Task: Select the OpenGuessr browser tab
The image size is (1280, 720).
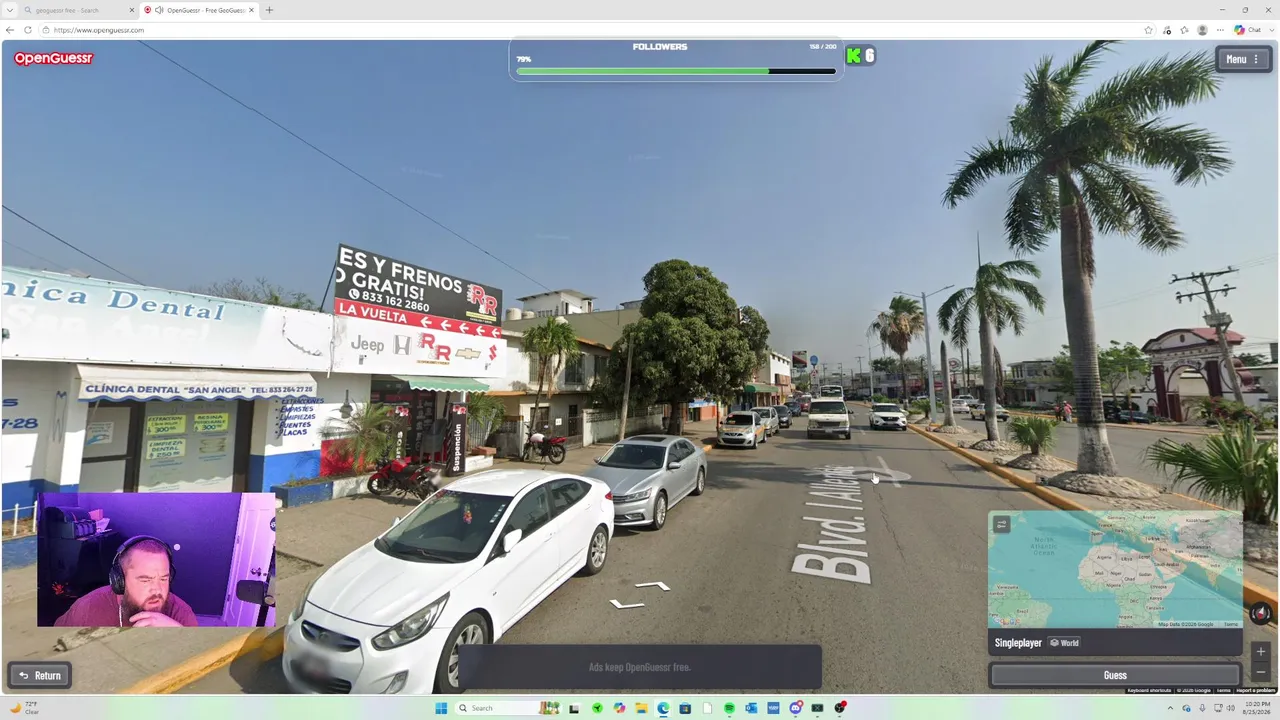Action: coord(197,10)
